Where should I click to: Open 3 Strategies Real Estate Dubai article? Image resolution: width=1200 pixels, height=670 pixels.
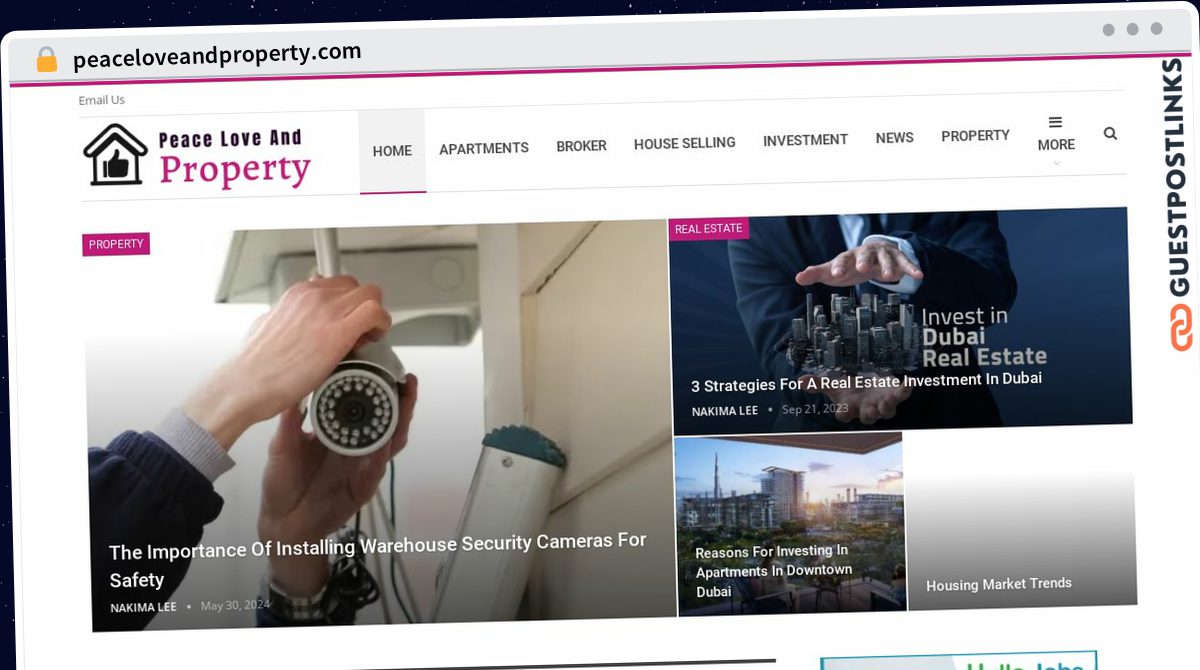(x=866, y=382)
